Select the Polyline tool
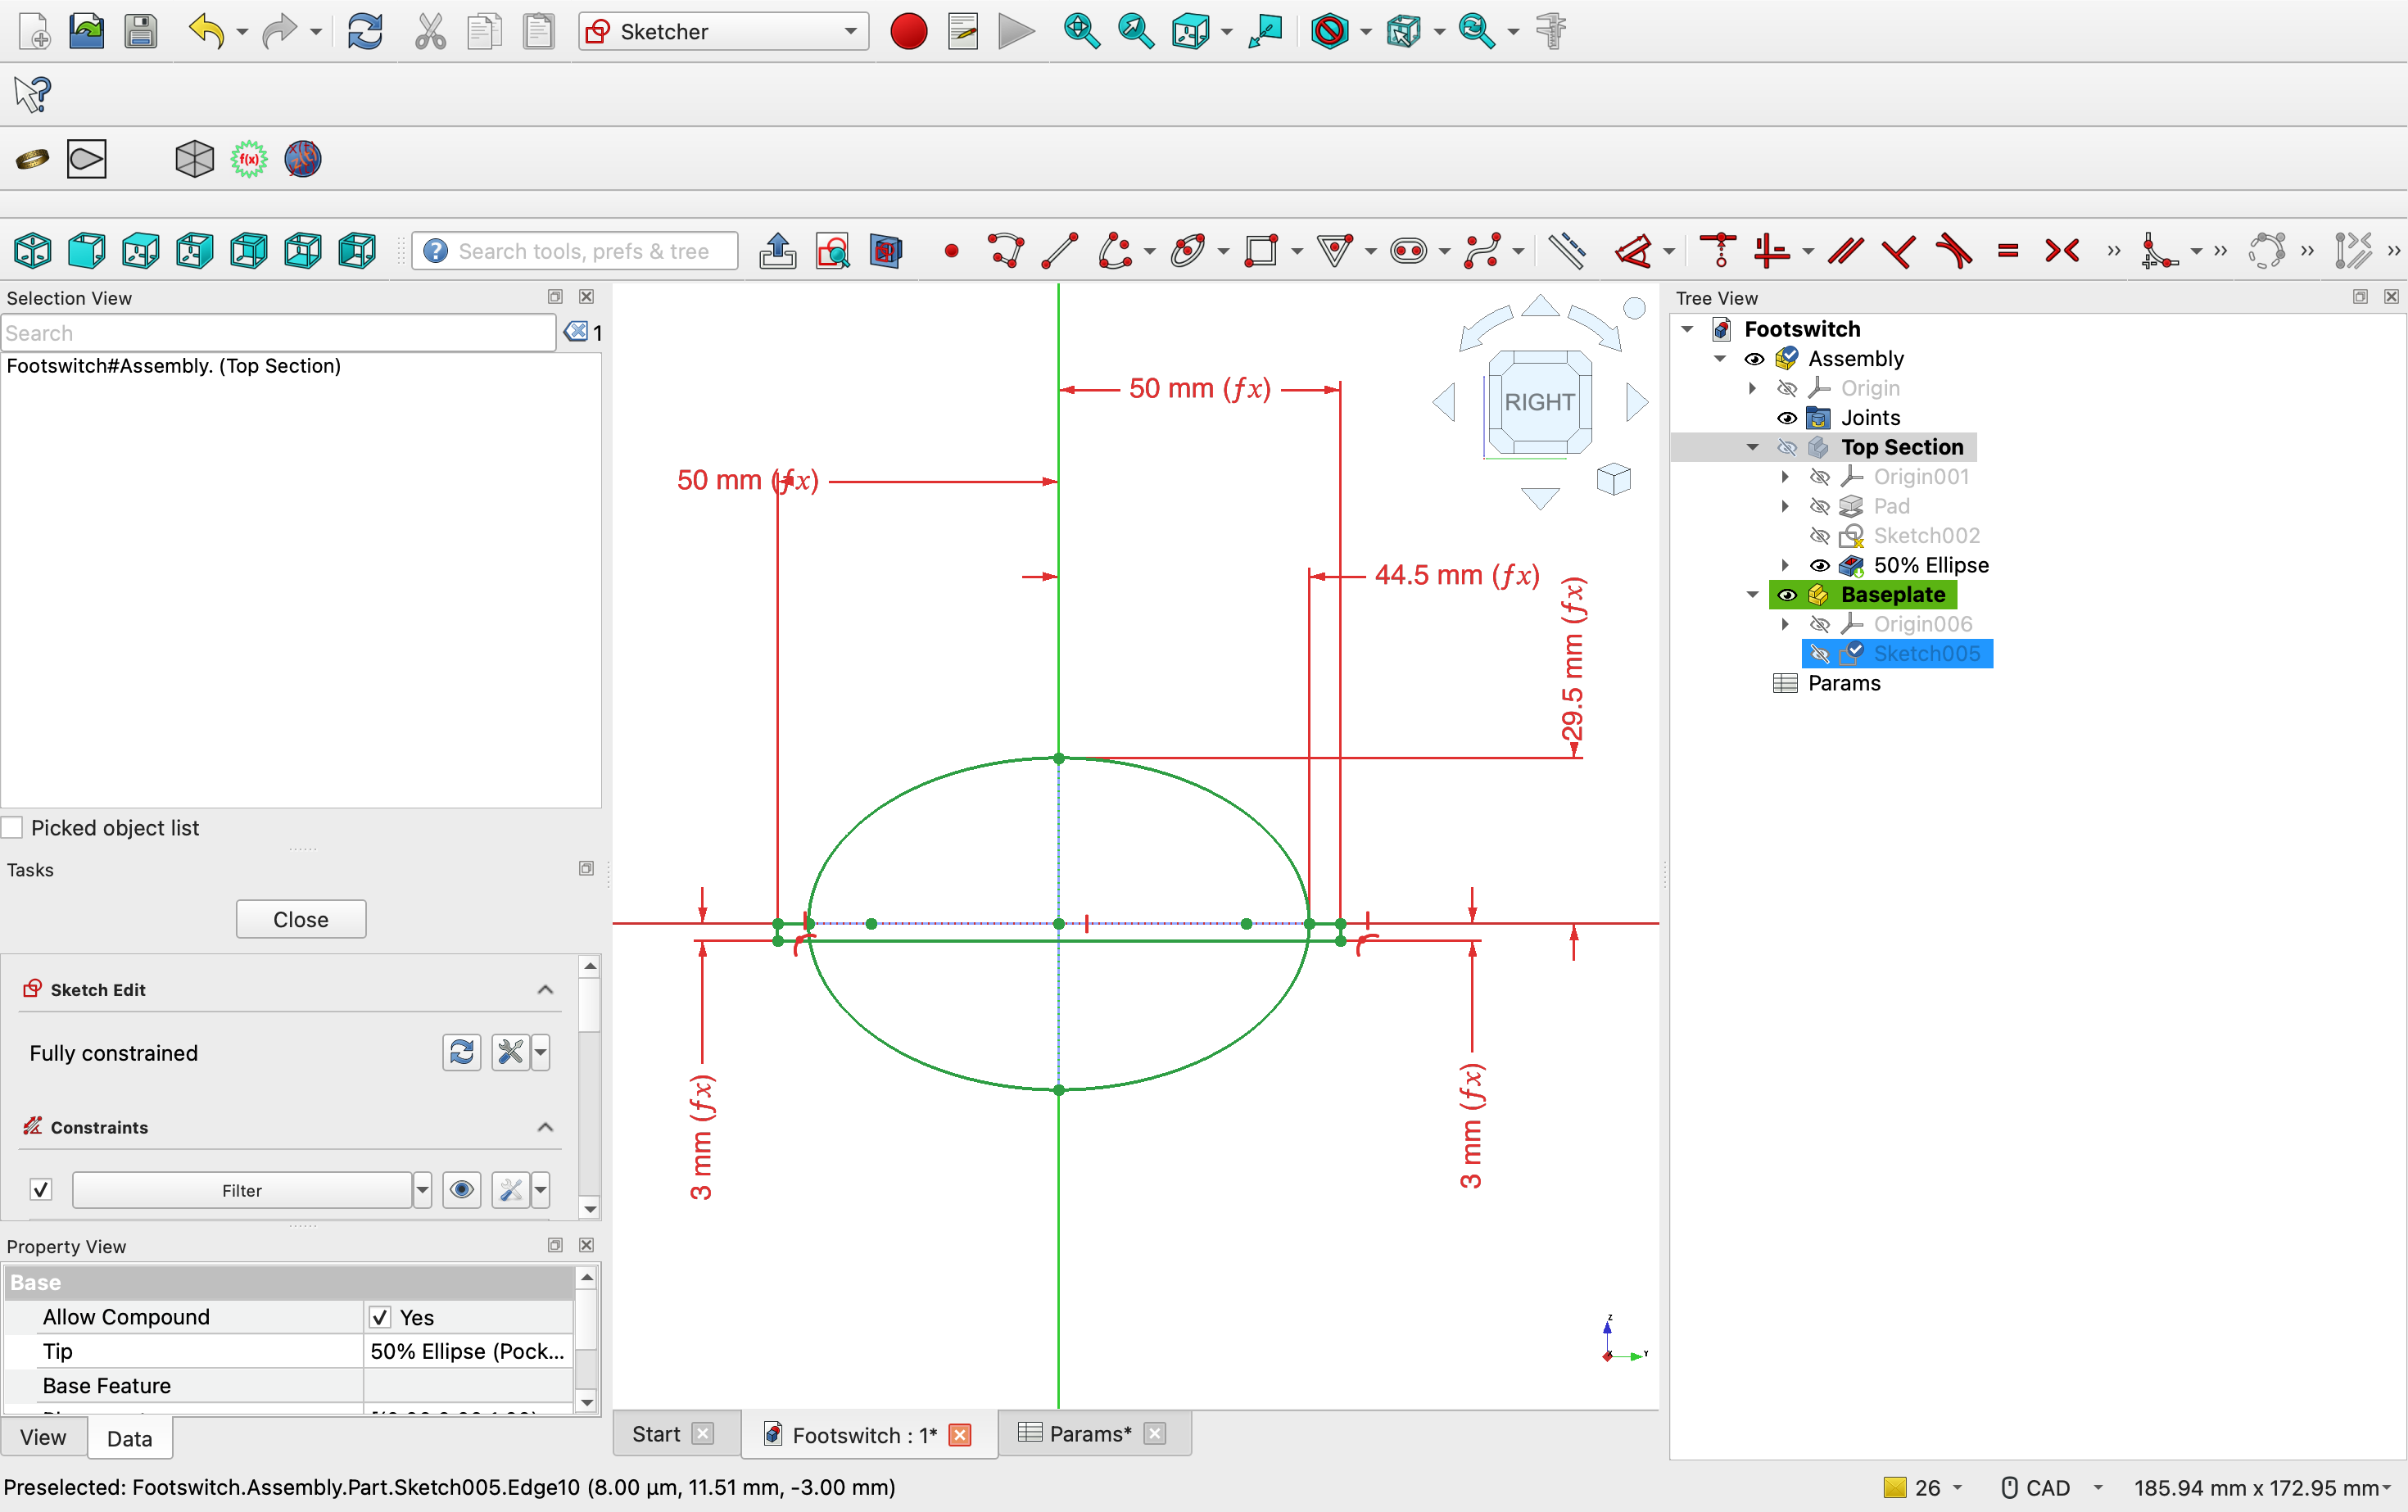Screen dimensions: 2408x1512 pos(1006,250)
